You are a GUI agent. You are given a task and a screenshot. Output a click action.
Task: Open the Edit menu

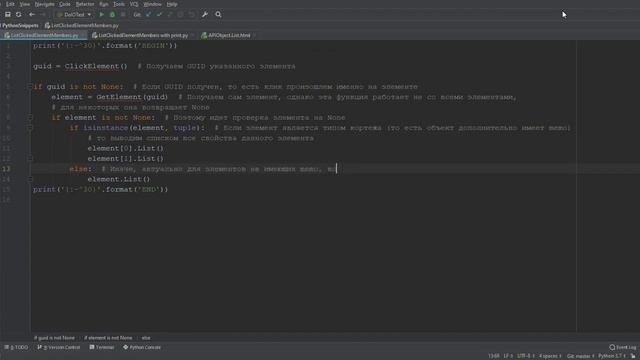(10, 4)
